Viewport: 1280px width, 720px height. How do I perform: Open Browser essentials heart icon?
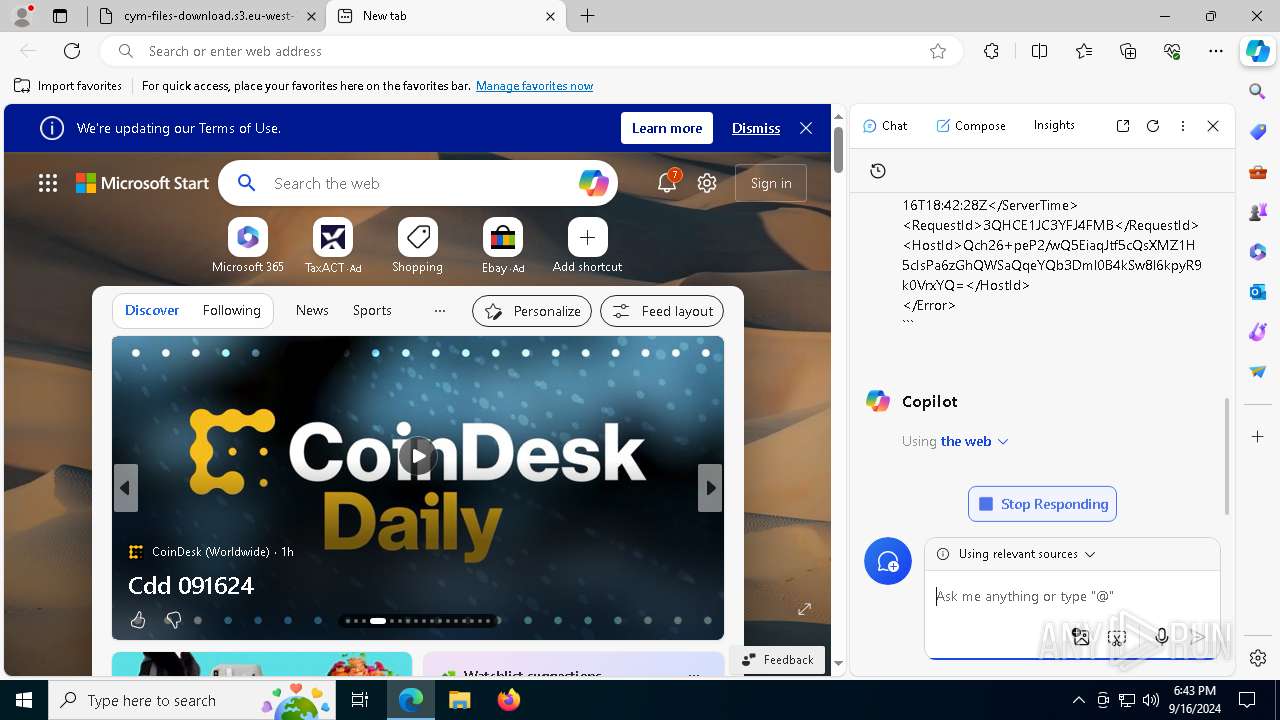point(1172,51)
